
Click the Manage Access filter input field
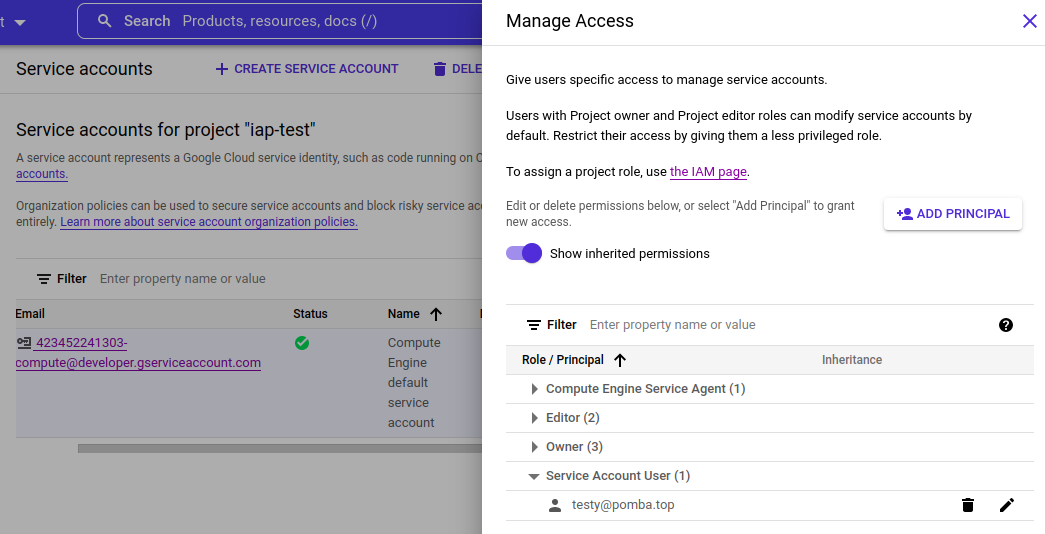point(780,325)
